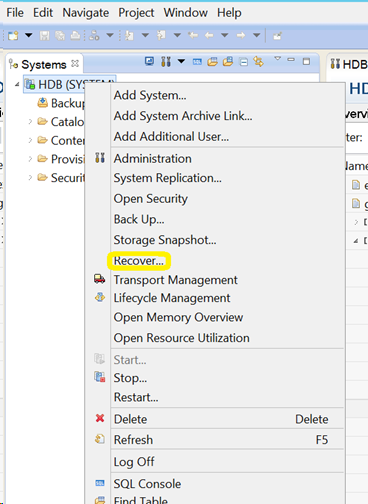The width and height of the screenshot is (368, 504).
Task: Click the Collapse All icon in Systems panel
Action: coord(244,62)
